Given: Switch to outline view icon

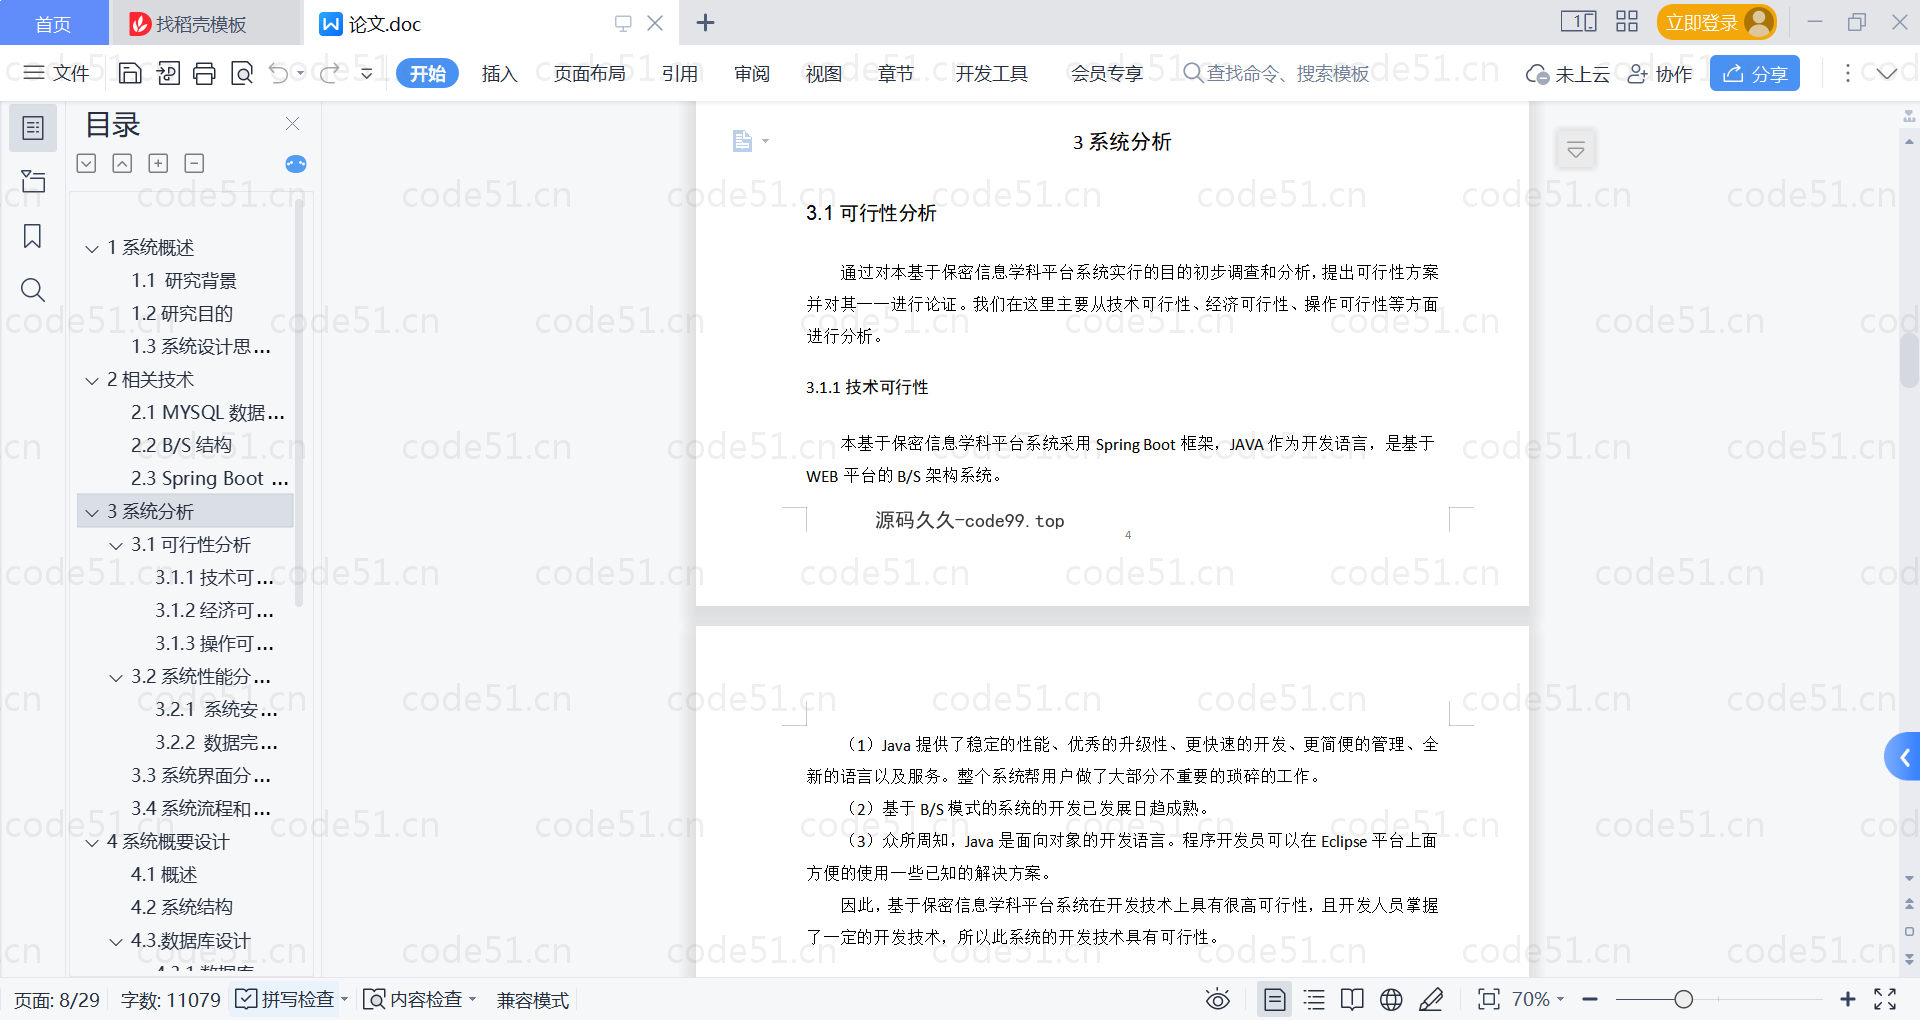Looking at the screenshot, I should pyautogui.click(x=1314, y=999).
